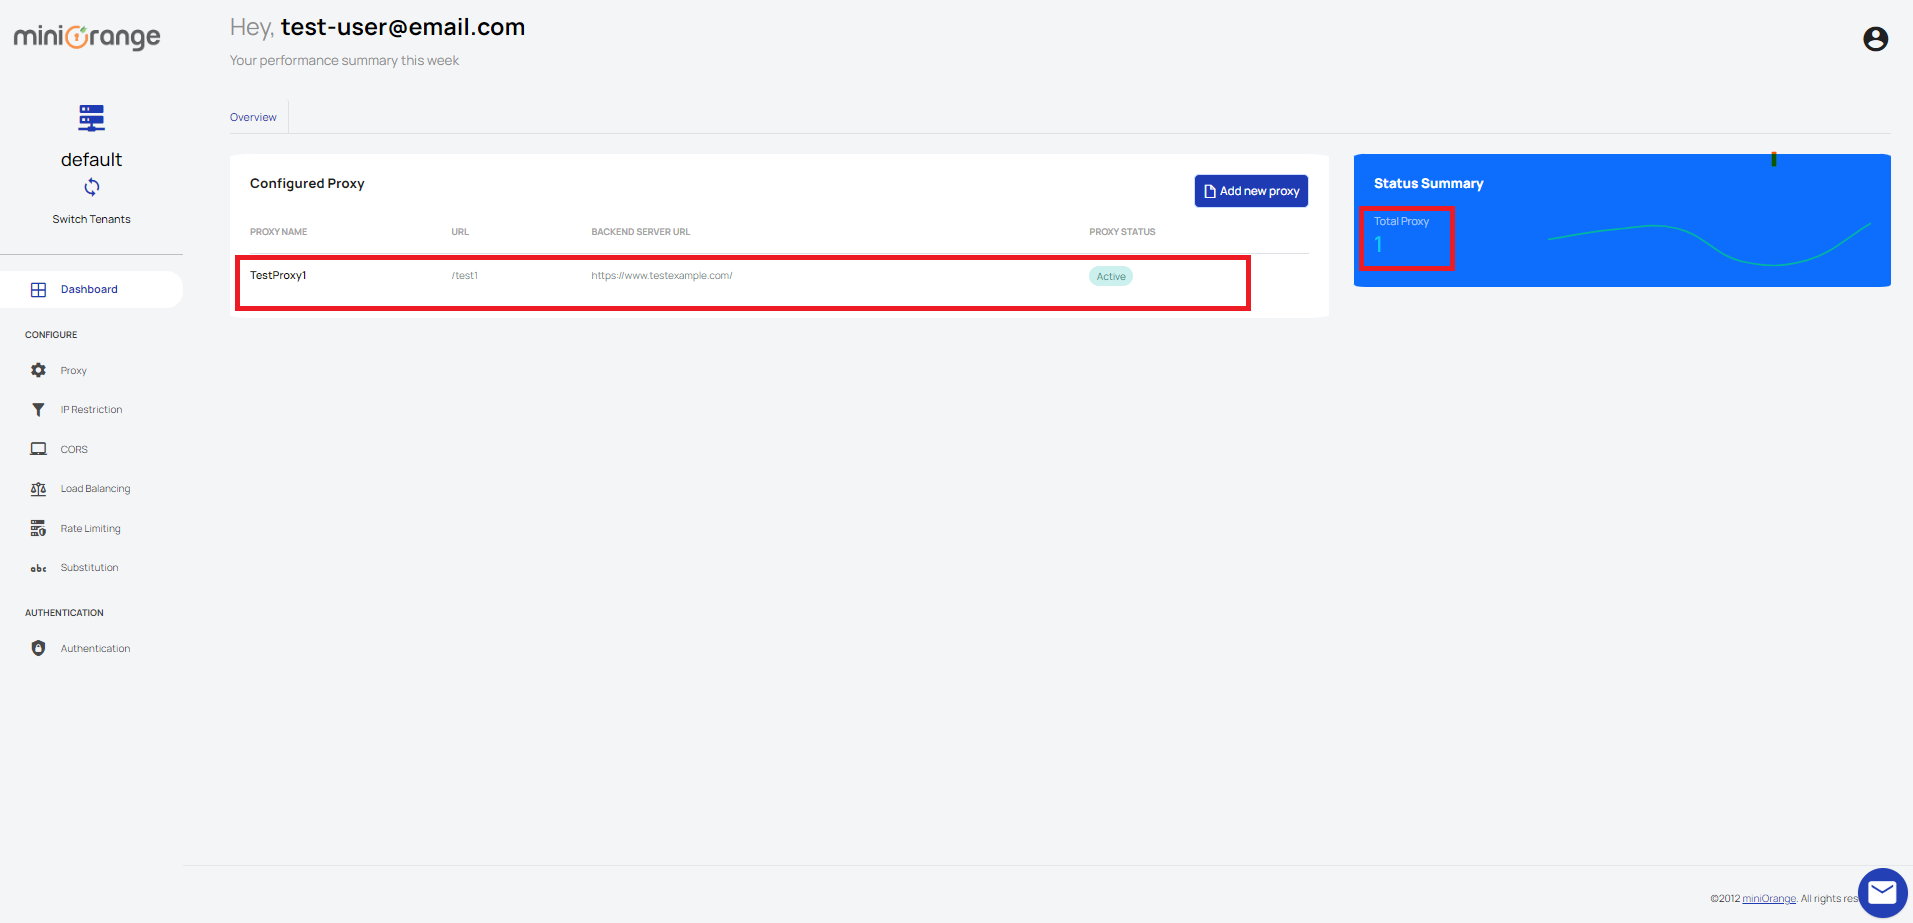Click backend URL https://www.testexample.com/
Viewport: 1913px width, 923px height.
tap(661, 275)
